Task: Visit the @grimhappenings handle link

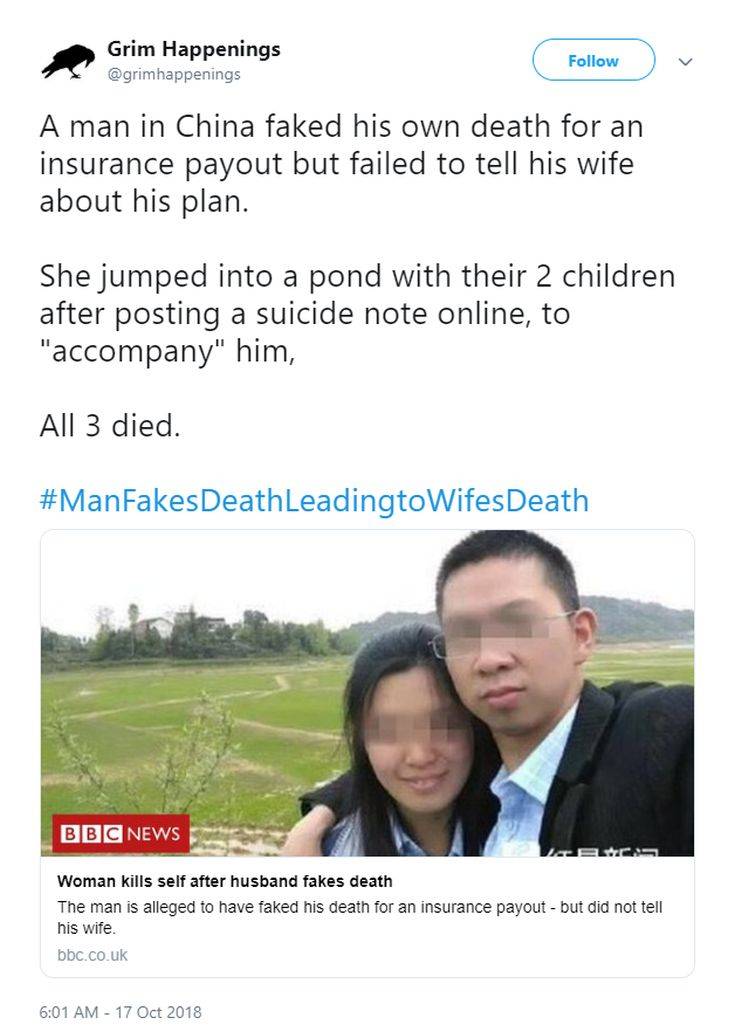Action: [x=174, y=74]
